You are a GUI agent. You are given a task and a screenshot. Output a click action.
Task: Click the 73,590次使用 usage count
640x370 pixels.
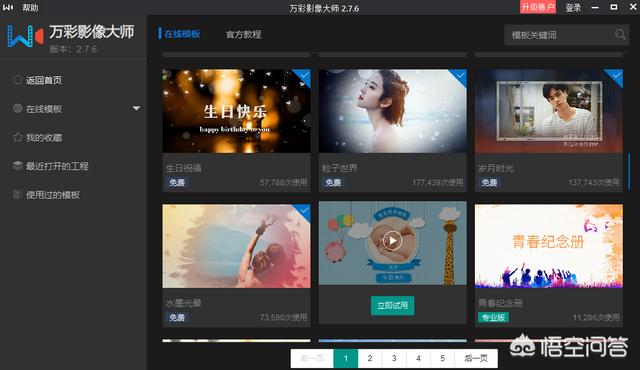click(284, 317)
